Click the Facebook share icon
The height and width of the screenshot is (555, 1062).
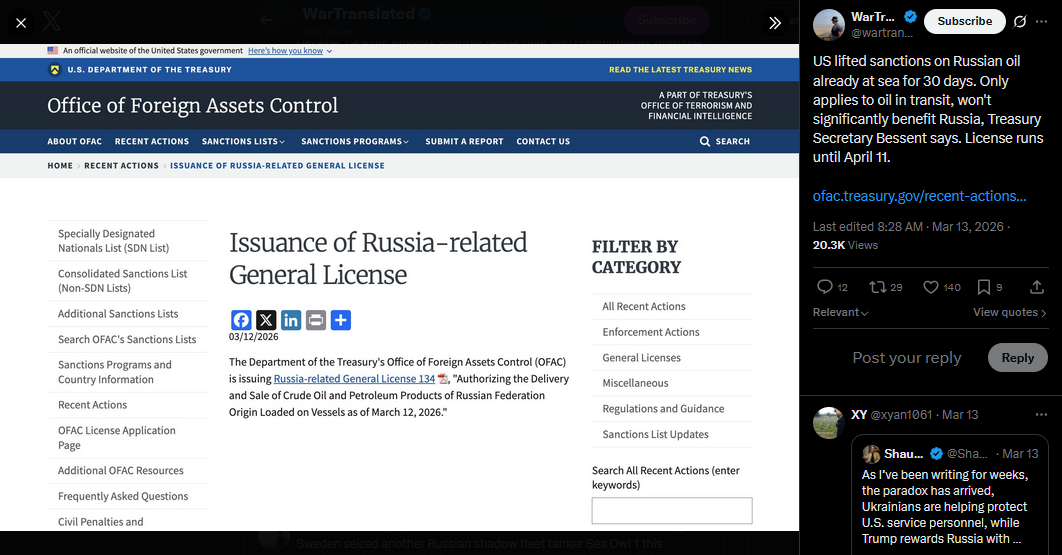[241, 320]
